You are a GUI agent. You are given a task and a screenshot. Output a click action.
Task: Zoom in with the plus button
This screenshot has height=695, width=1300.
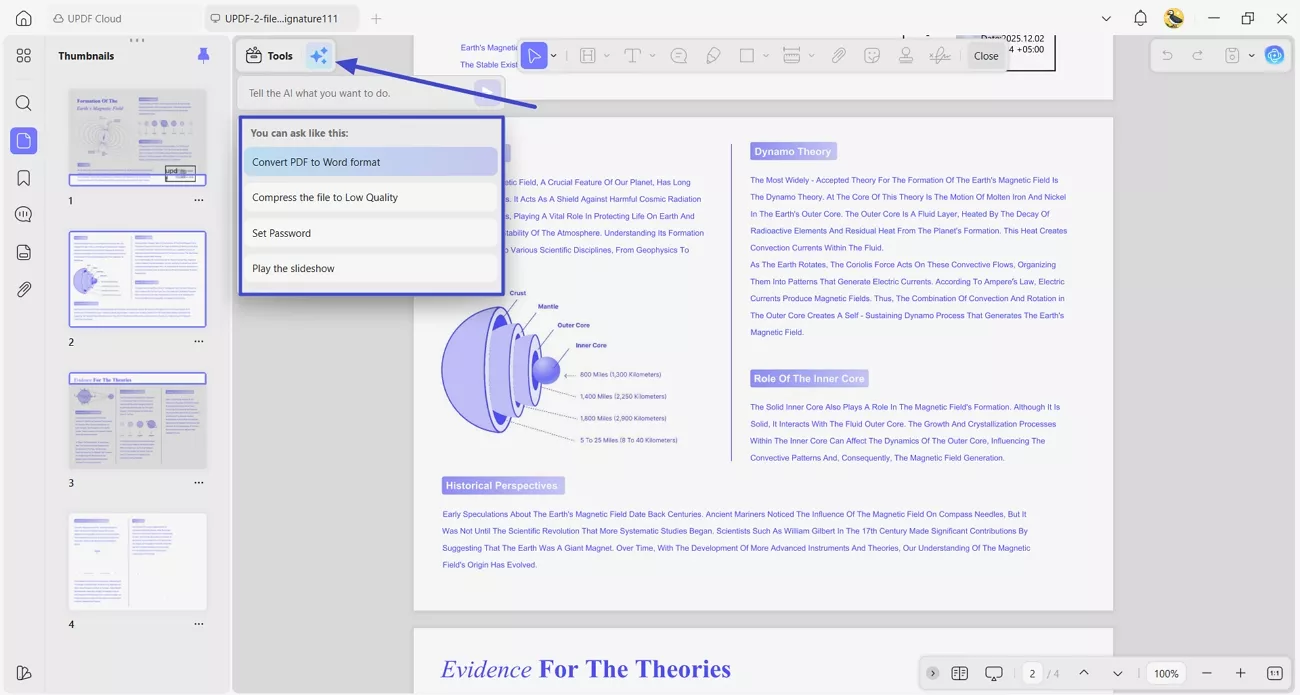[x=1241, y=673]
